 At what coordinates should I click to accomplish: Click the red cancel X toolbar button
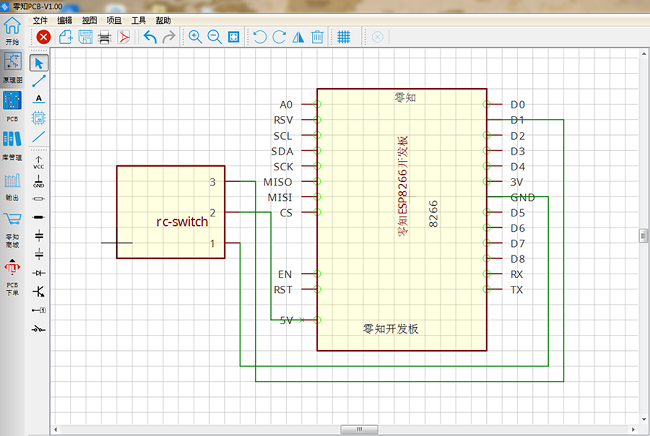click(43, 37)
